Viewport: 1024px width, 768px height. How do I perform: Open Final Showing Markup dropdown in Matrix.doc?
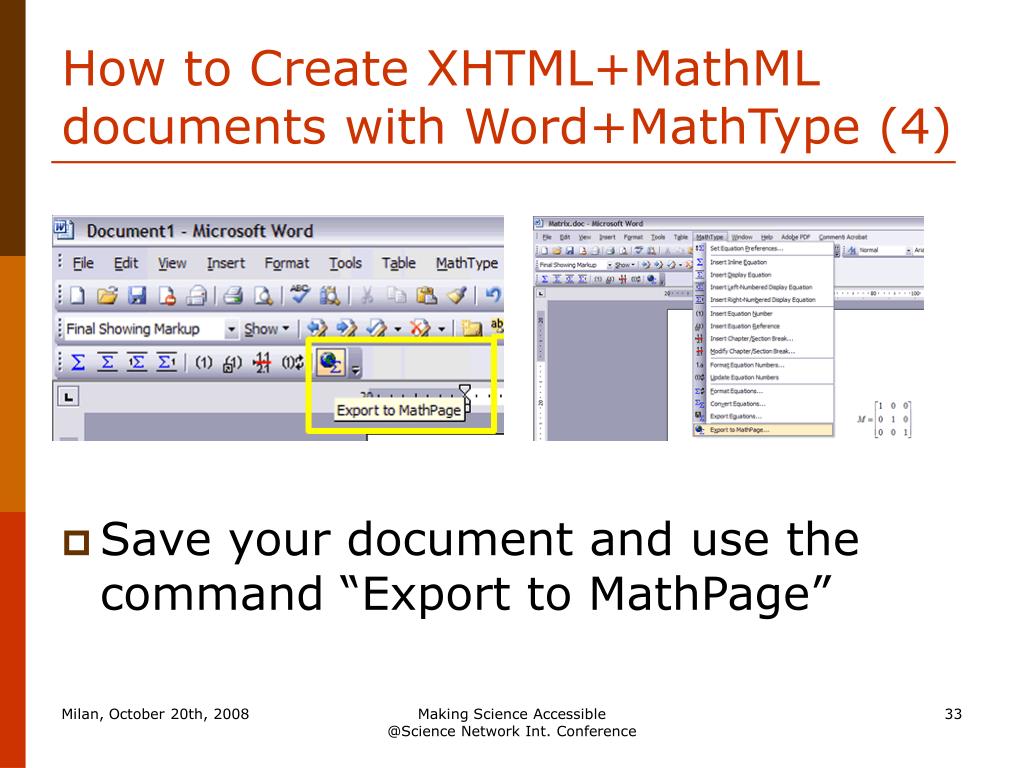tap(609, 265)
